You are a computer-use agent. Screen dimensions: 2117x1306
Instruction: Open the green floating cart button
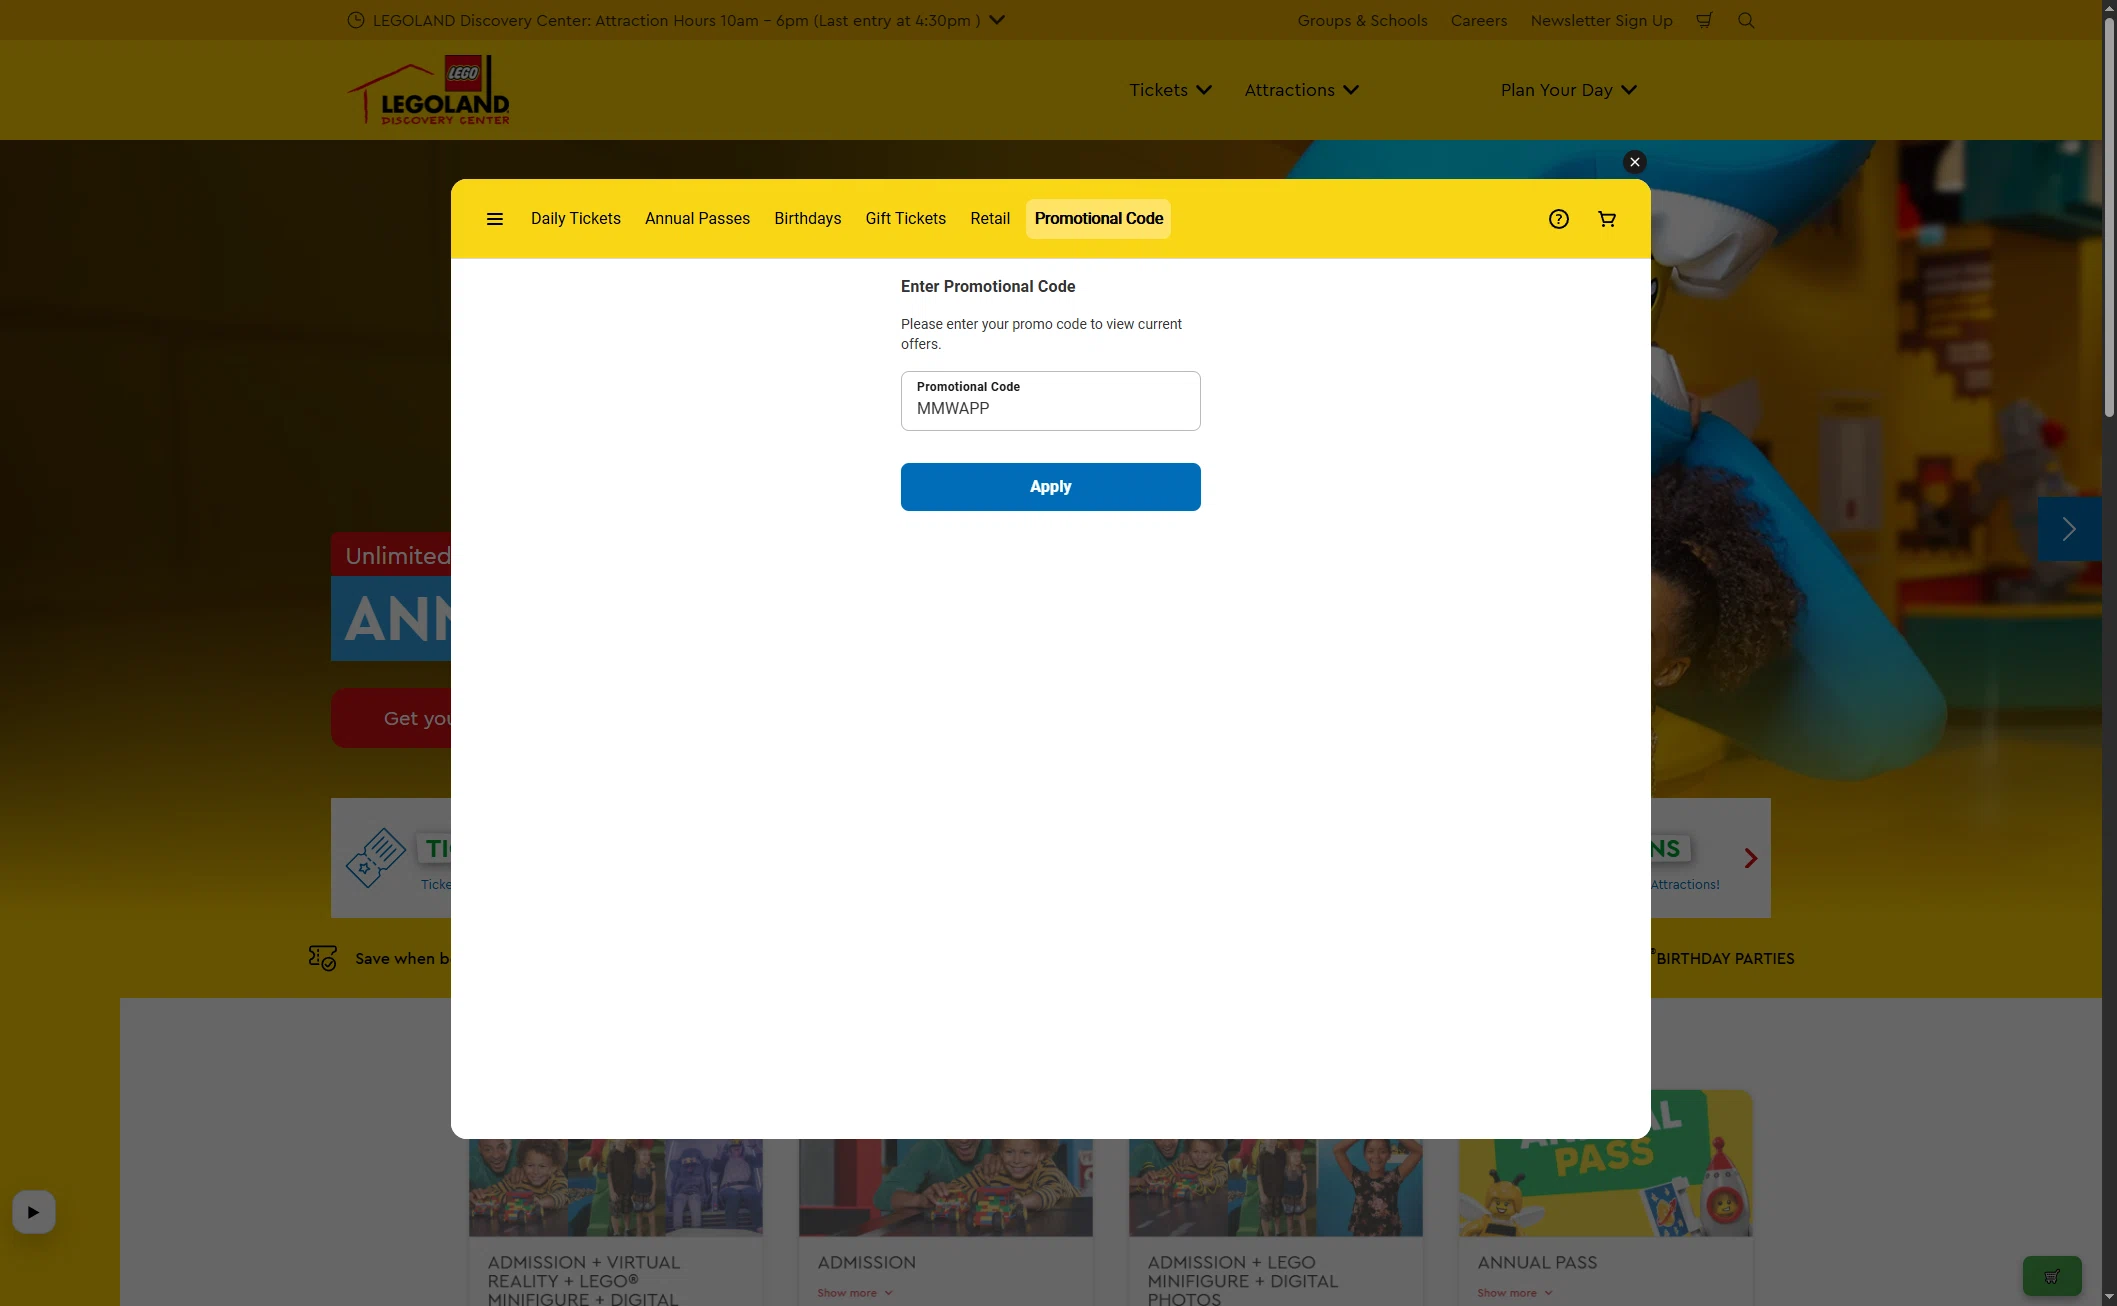click(x=2052, y=1276)
